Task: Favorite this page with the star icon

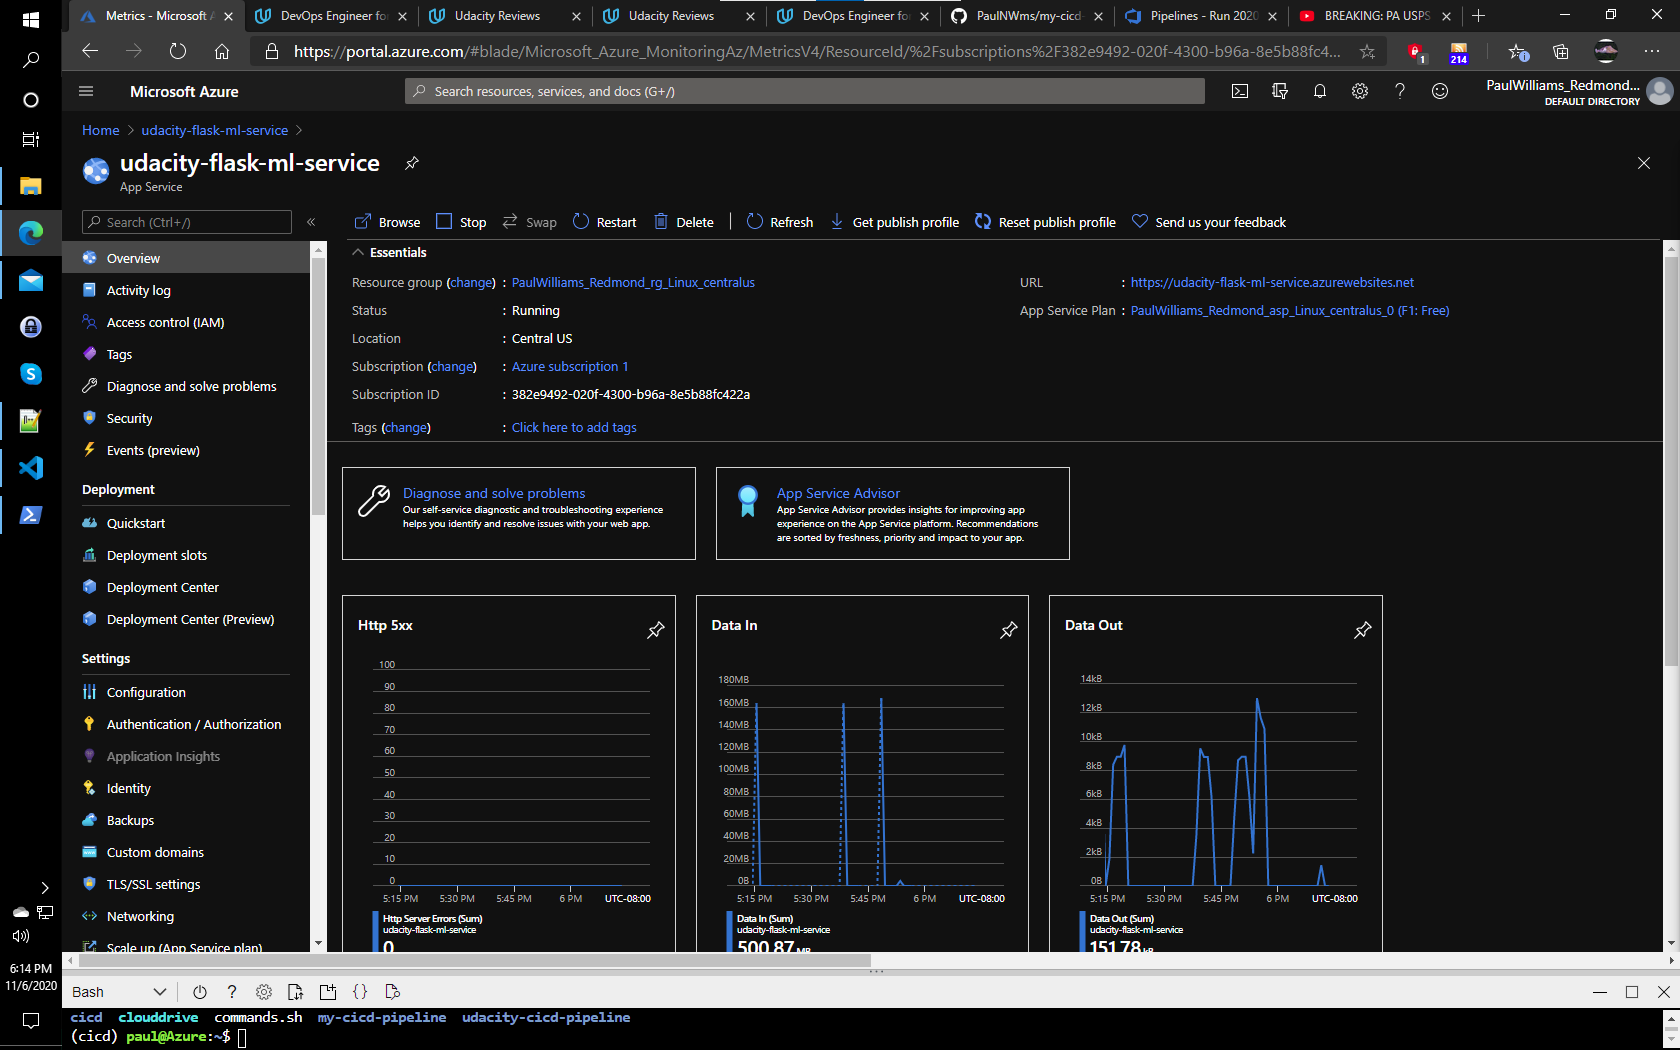Action: click(x=1367, y=51)
